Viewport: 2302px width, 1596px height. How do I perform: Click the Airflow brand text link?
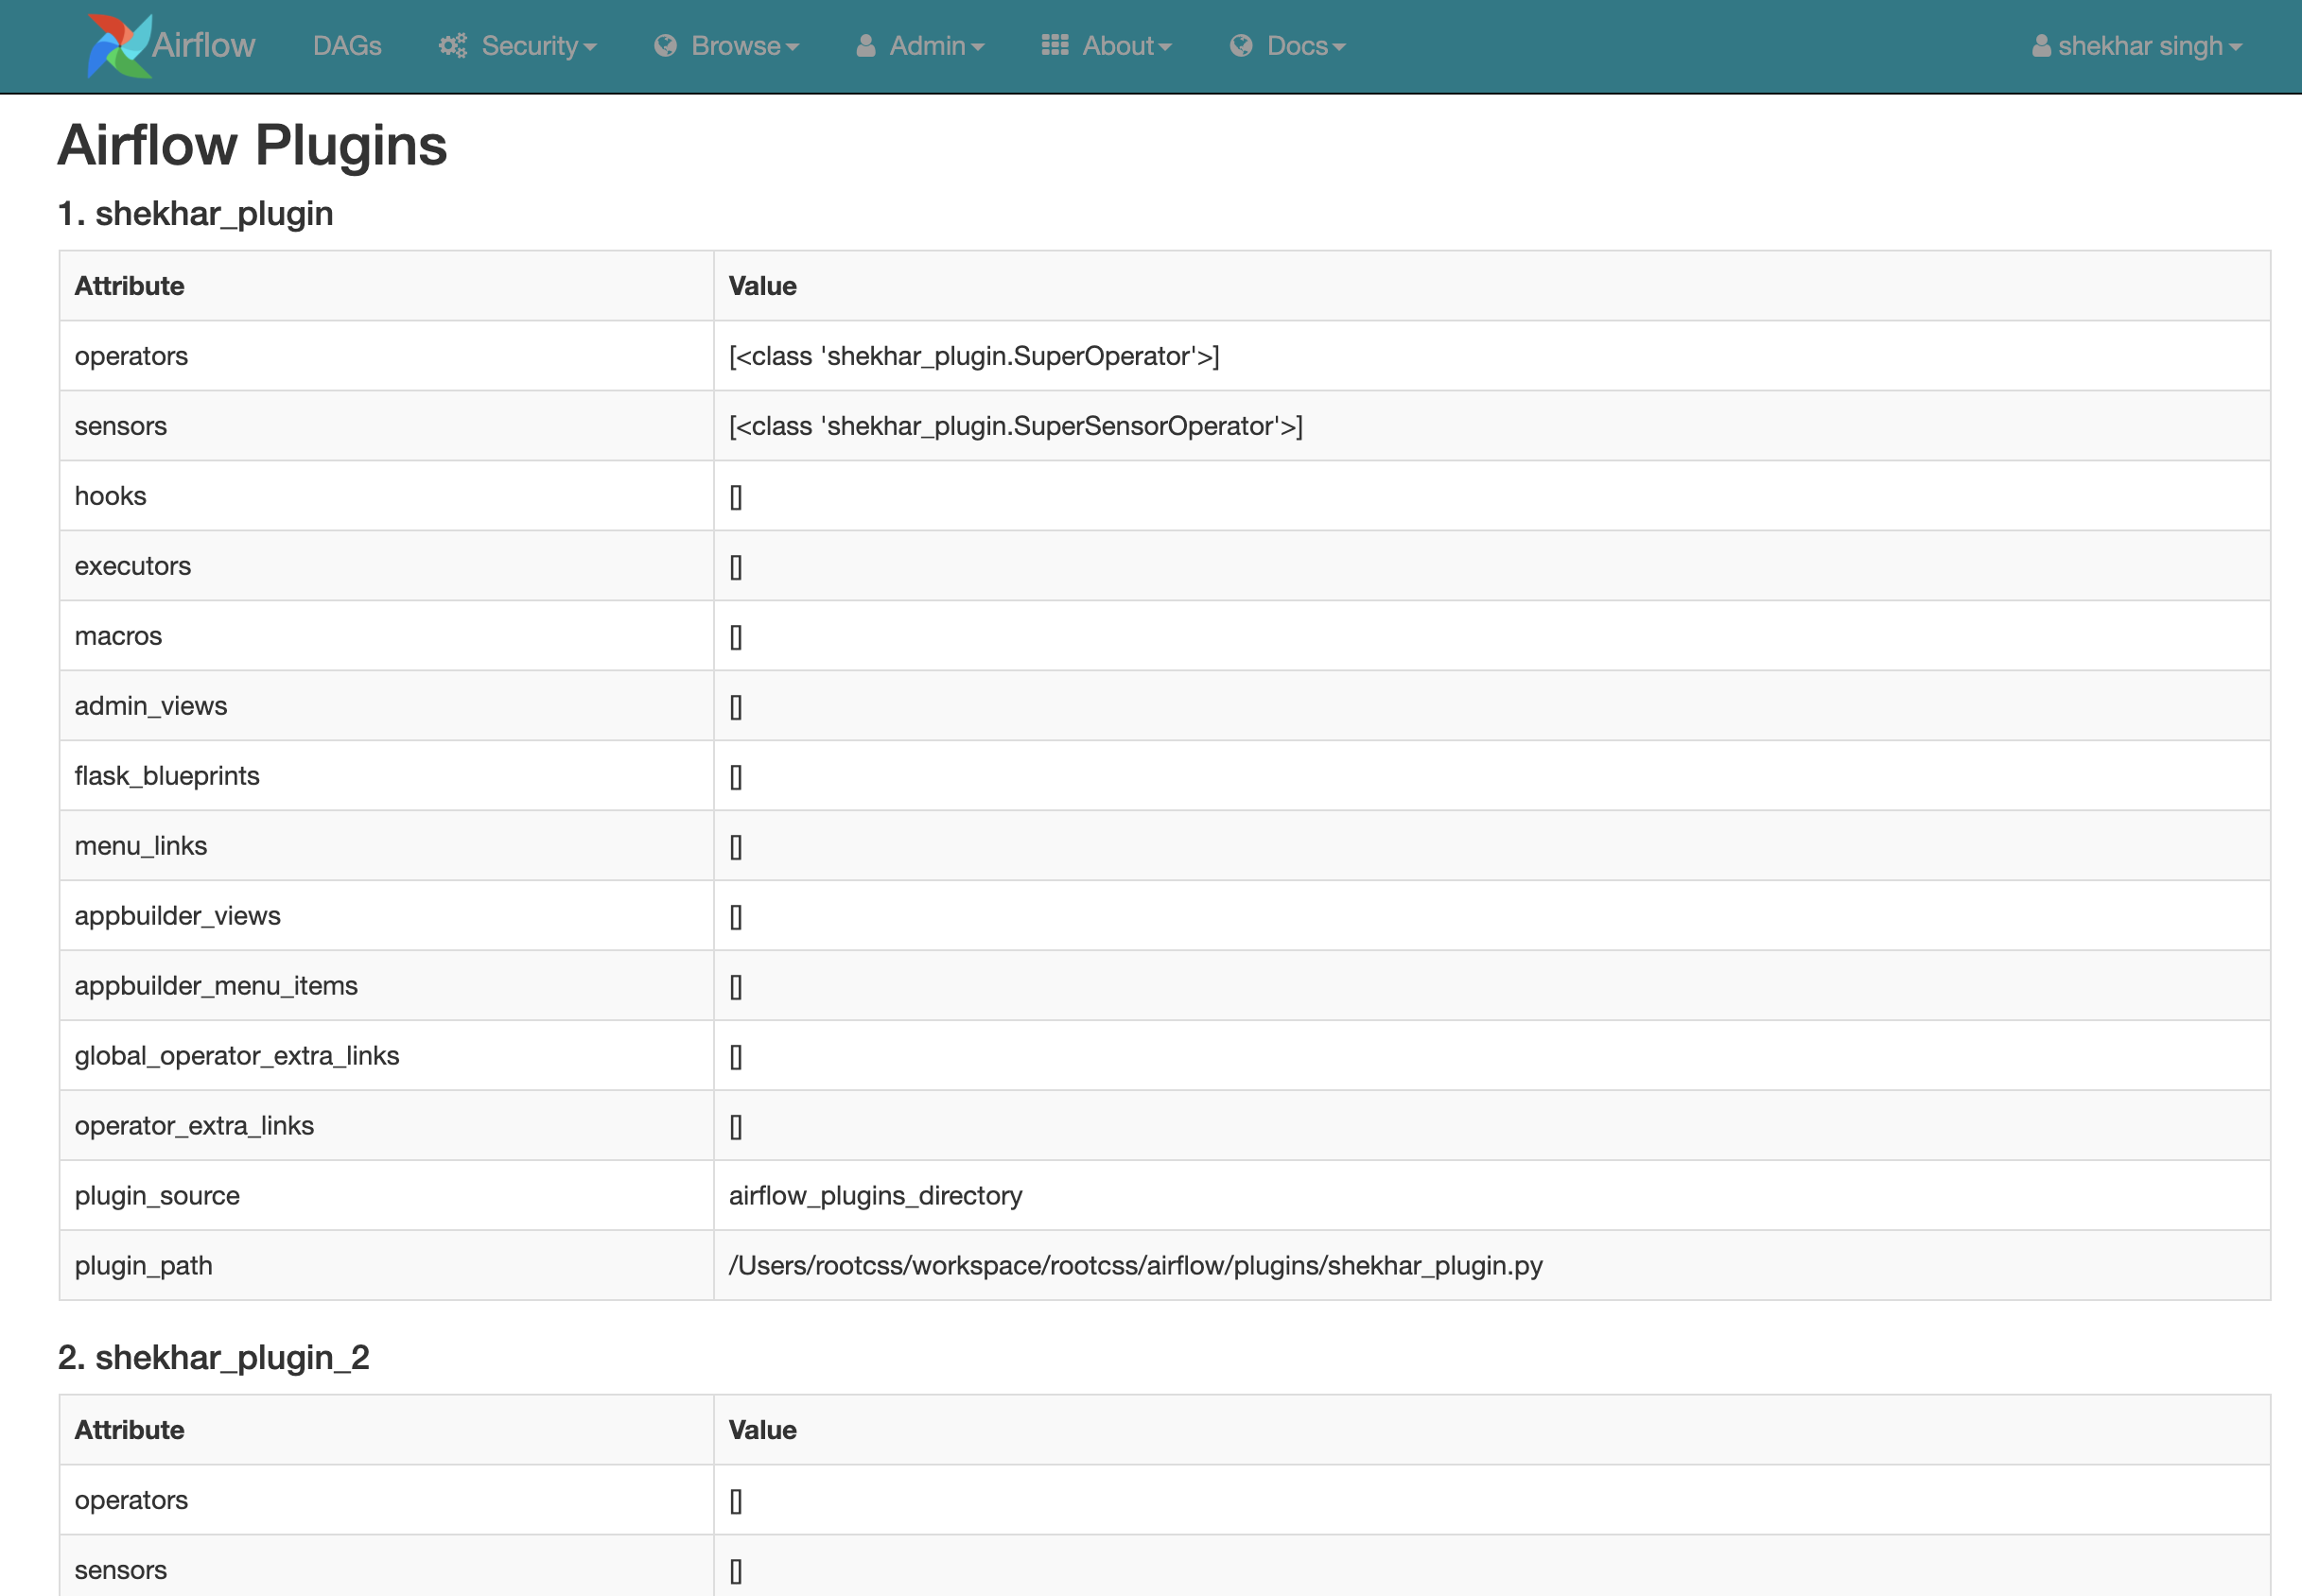204,46
